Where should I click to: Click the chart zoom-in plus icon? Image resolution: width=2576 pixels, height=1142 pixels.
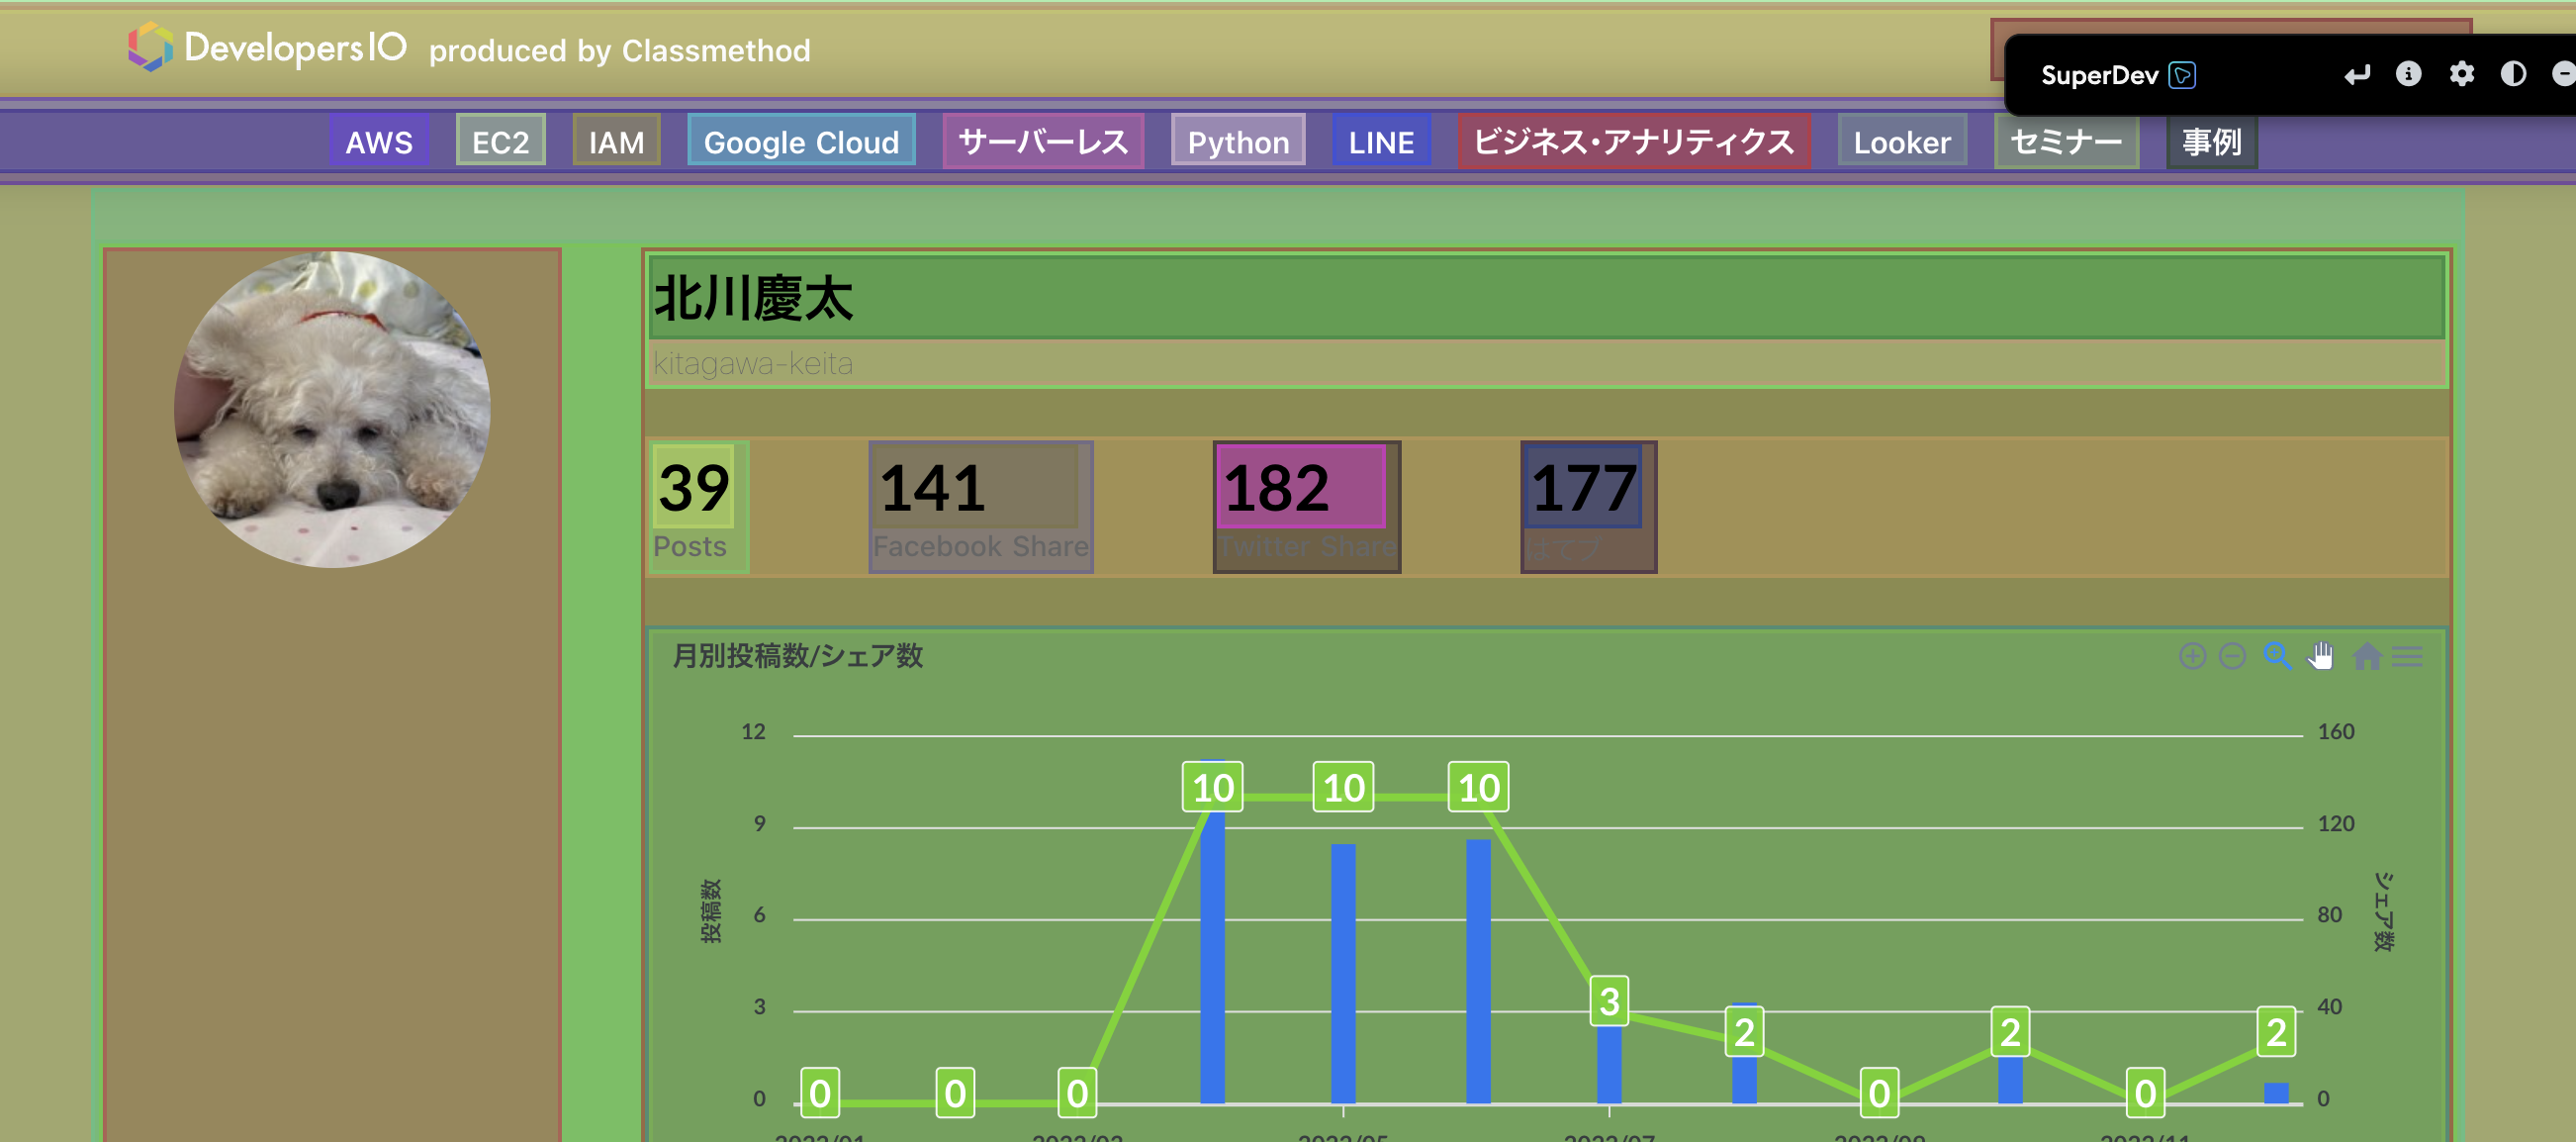pyautogui.click(x=2192, y=656)
